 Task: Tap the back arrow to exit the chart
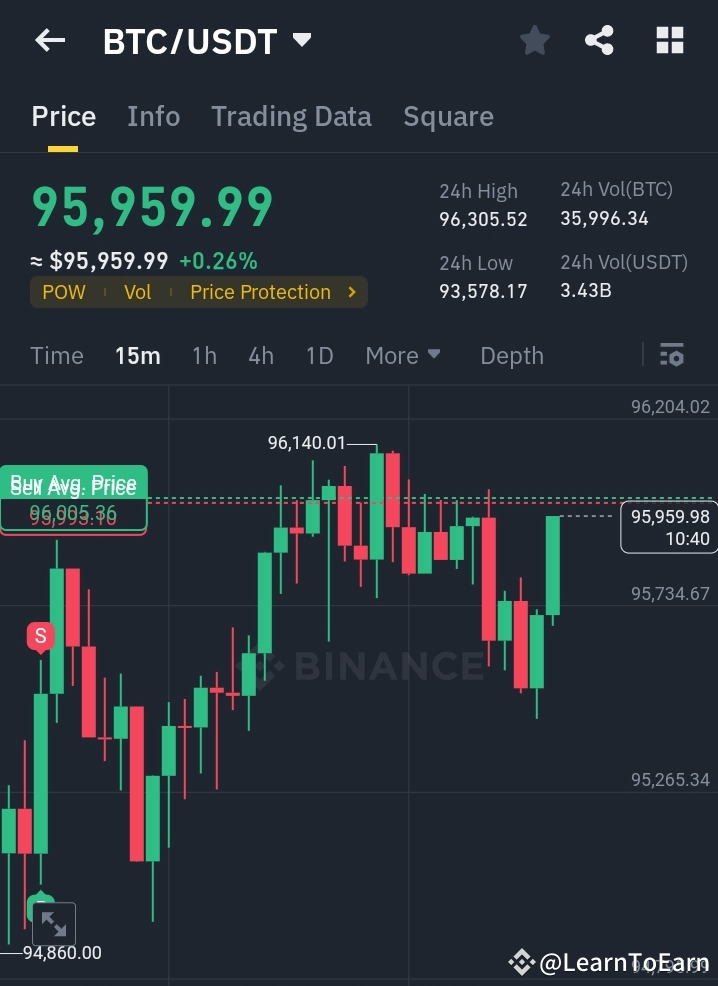click(x=49, y=40)
